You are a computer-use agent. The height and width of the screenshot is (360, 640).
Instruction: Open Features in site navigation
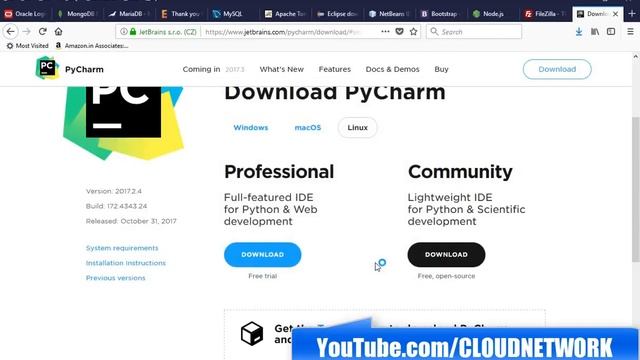tap(335, 69)
